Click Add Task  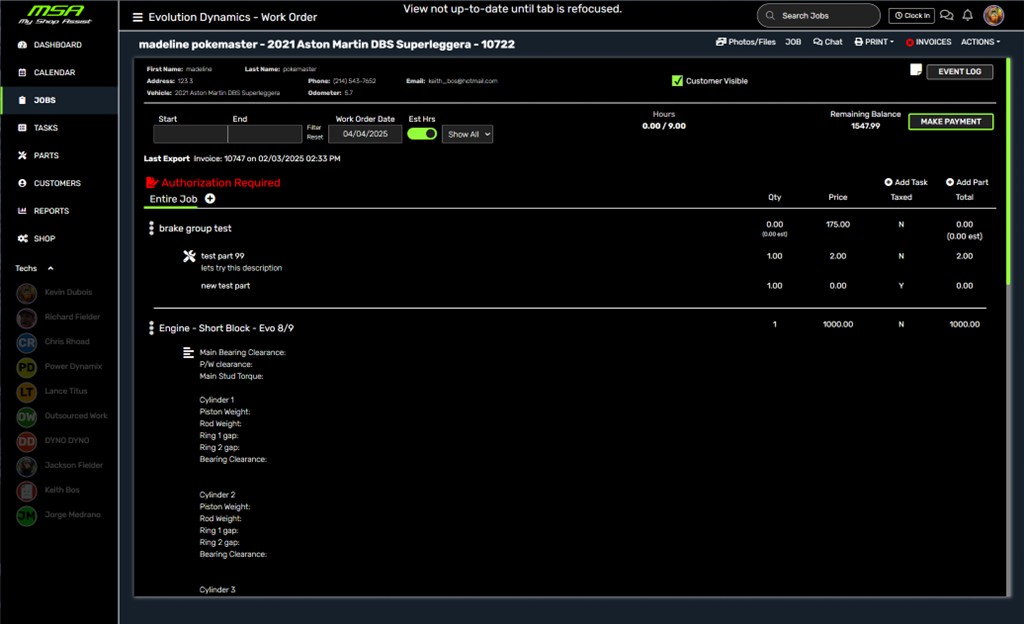[x=906, y=182]
